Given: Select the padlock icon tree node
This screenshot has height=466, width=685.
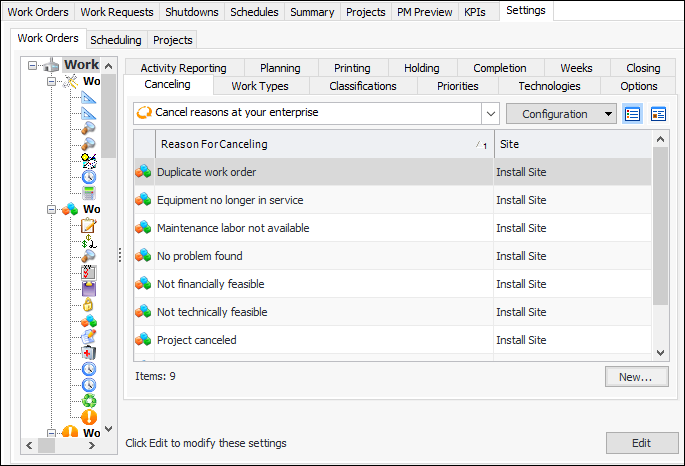Looking at the screenshot, I should pos(89,304).
